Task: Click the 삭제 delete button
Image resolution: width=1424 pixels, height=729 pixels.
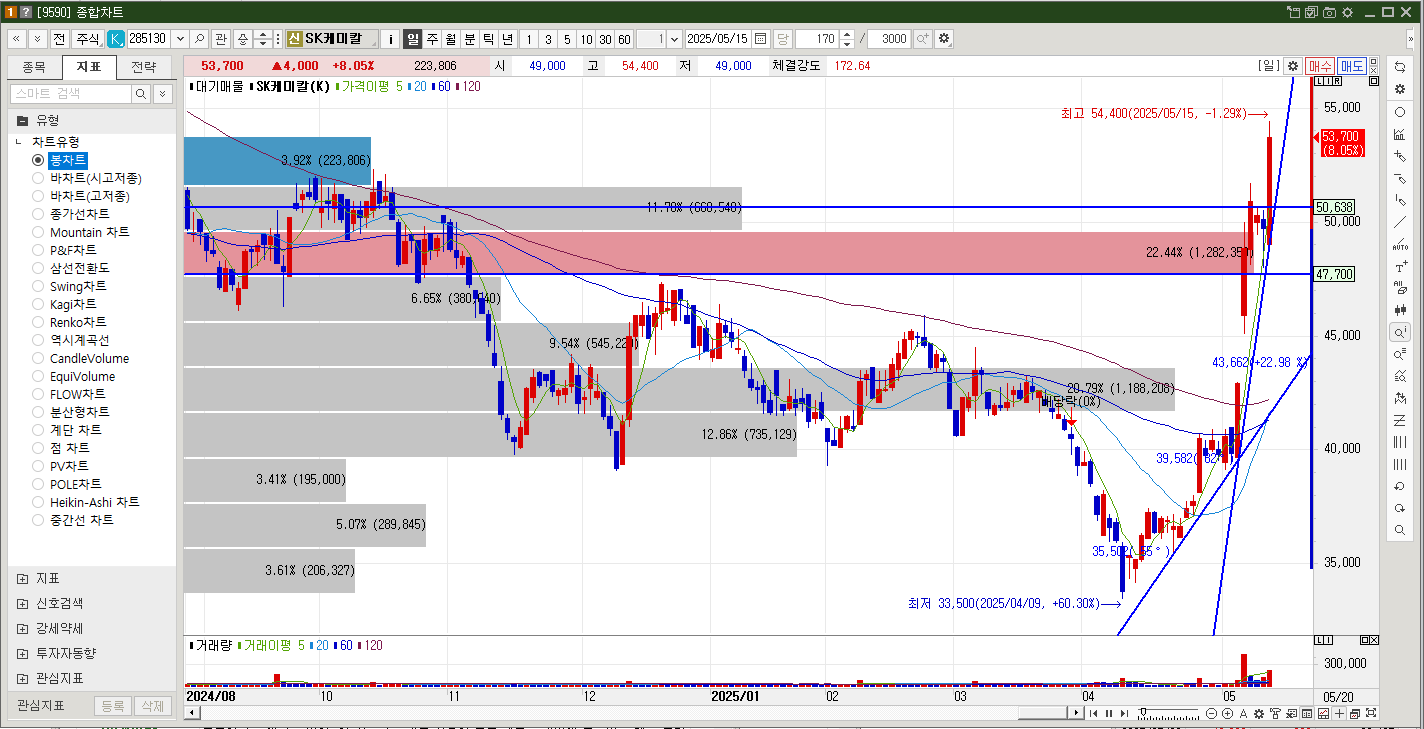Action: point(152,706)
